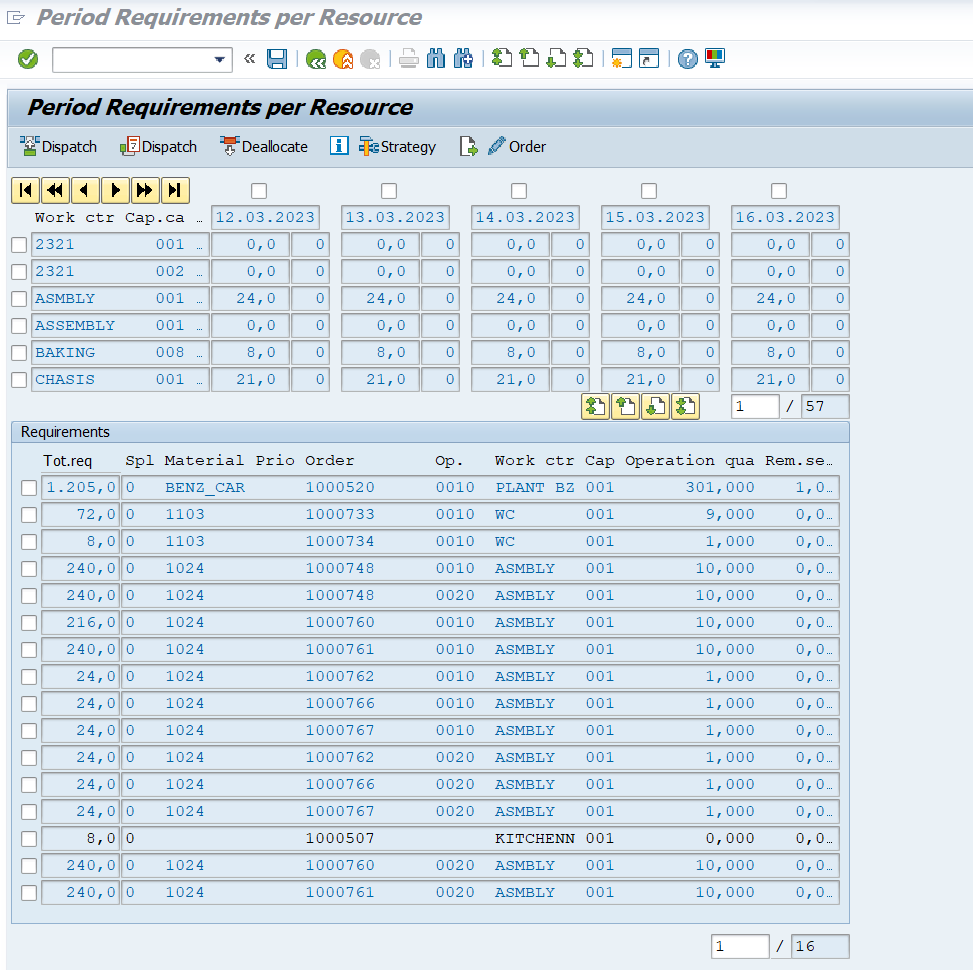Click requirements page number field of 16
The image size is (973, 970).
(740, 946)
